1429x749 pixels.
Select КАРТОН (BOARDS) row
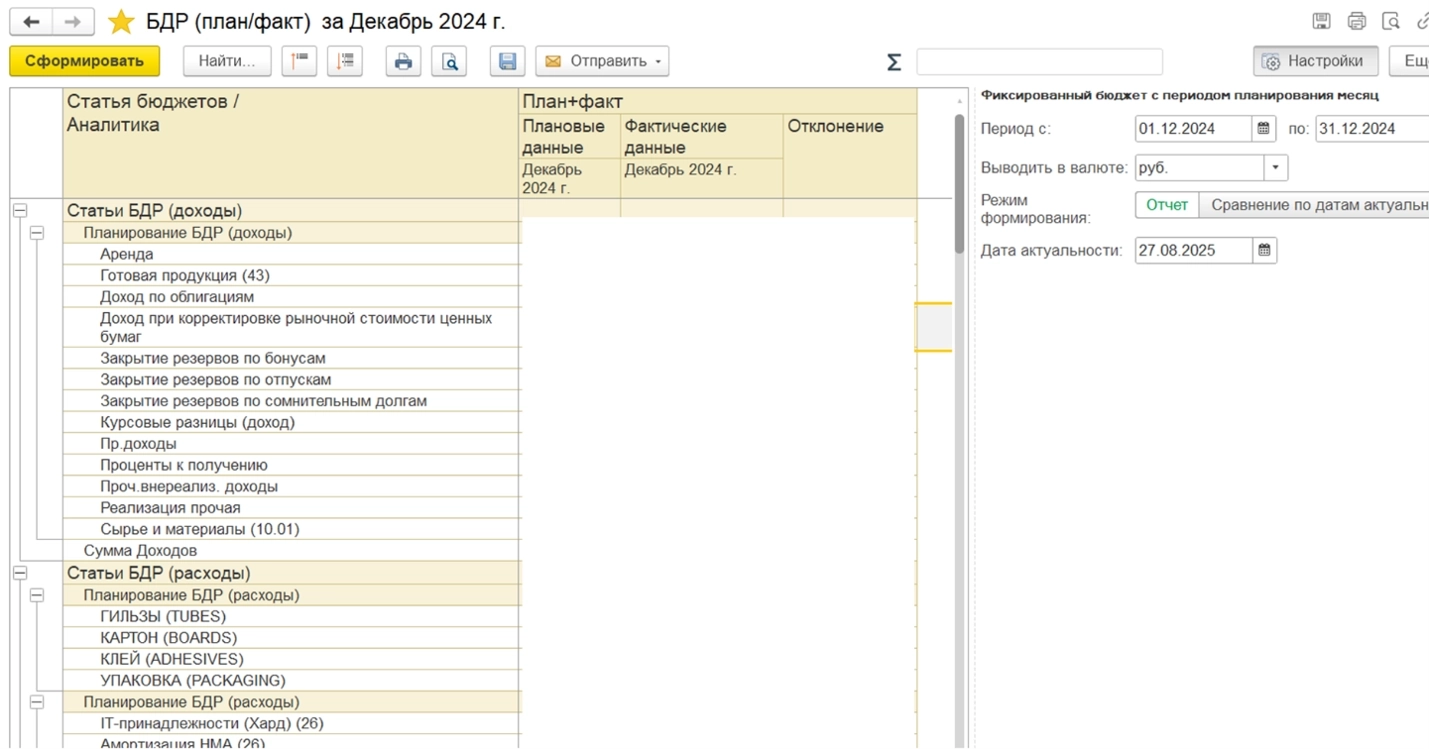tap(291, 638)
